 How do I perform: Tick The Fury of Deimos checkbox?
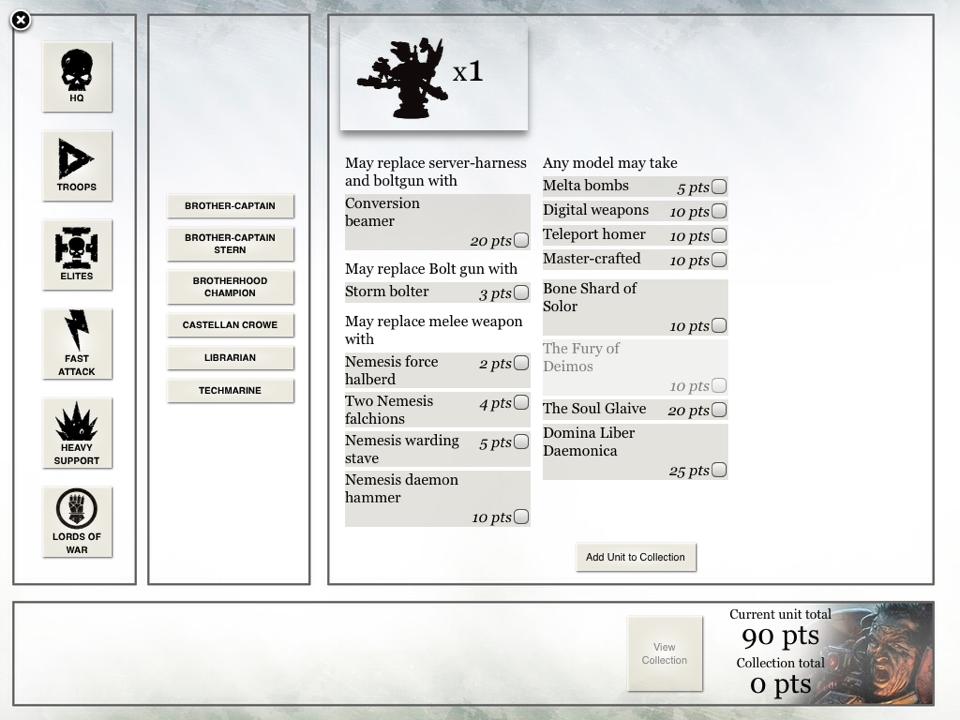(x=719, y=385)
